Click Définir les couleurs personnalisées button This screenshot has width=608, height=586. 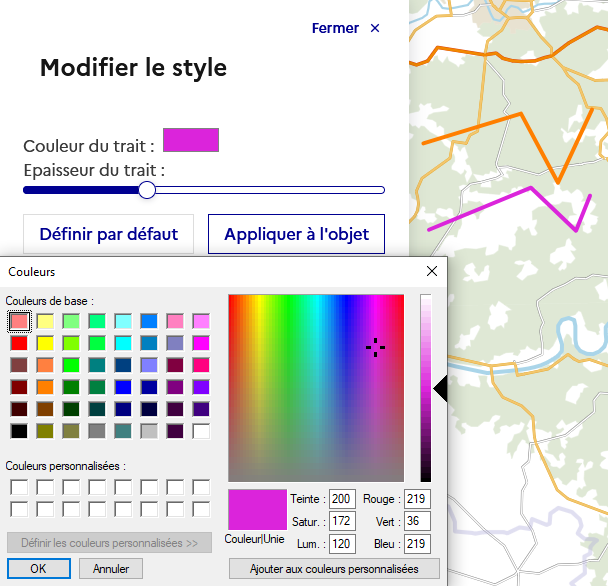point(109,543)
